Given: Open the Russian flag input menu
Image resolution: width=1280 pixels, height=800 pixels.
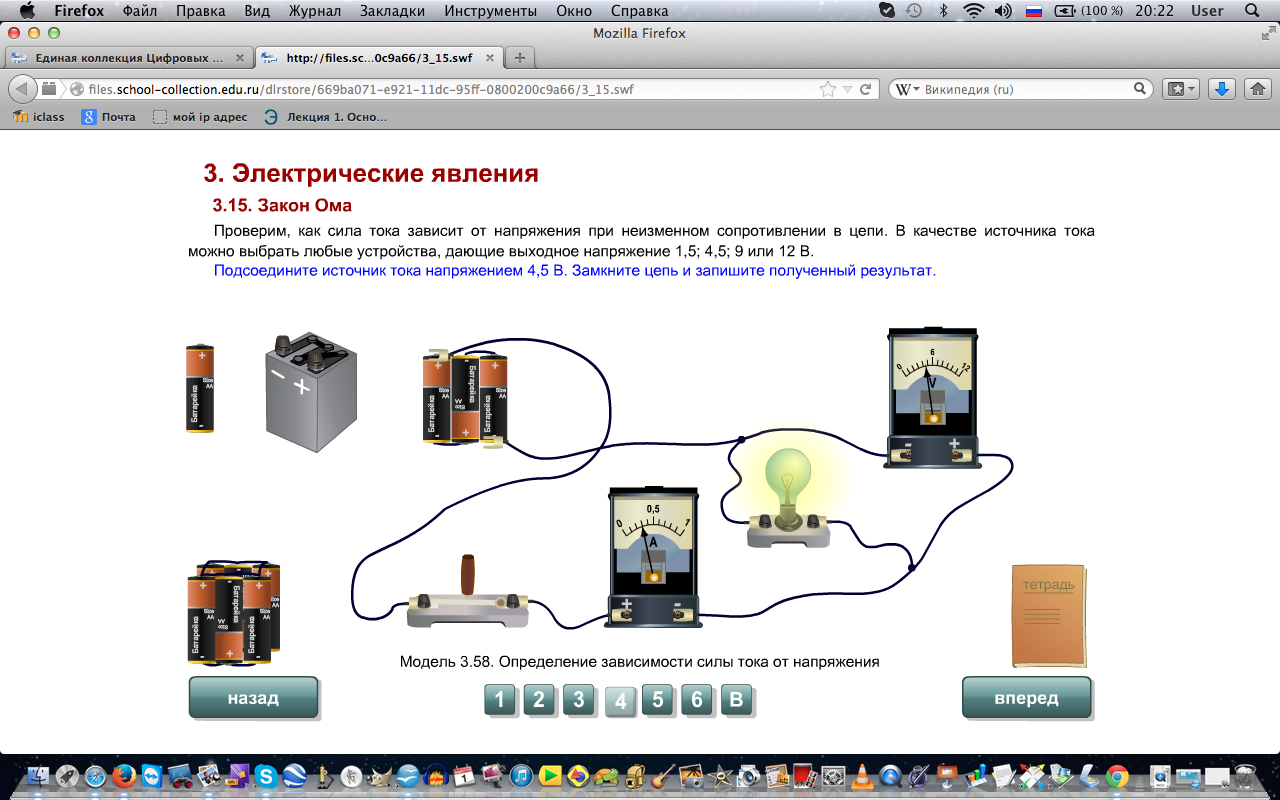Looking at the screenshot, I should [x=1034, y=11].
